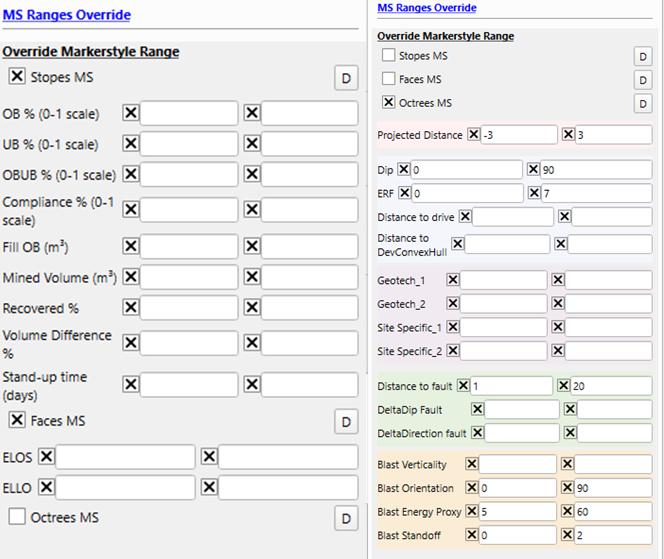The width and height of the screenshot is (664, 559).
Task: Open the left MS Ranges Override link
Action: click(x=66, y=15)
